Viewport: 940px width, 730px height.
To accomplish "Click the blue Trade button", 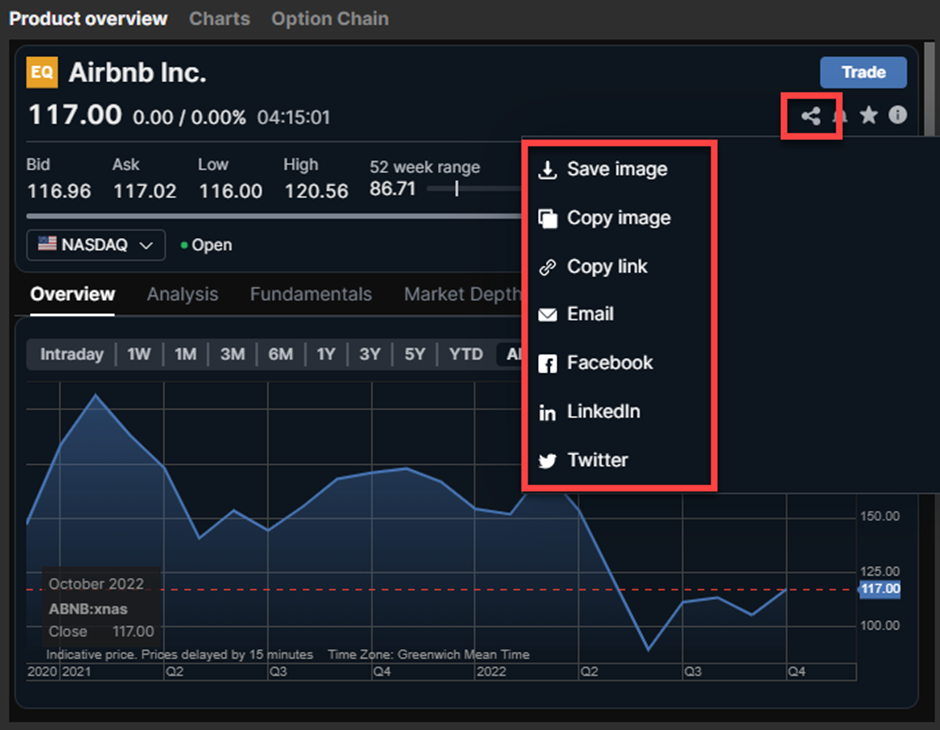I will point(863,73).
